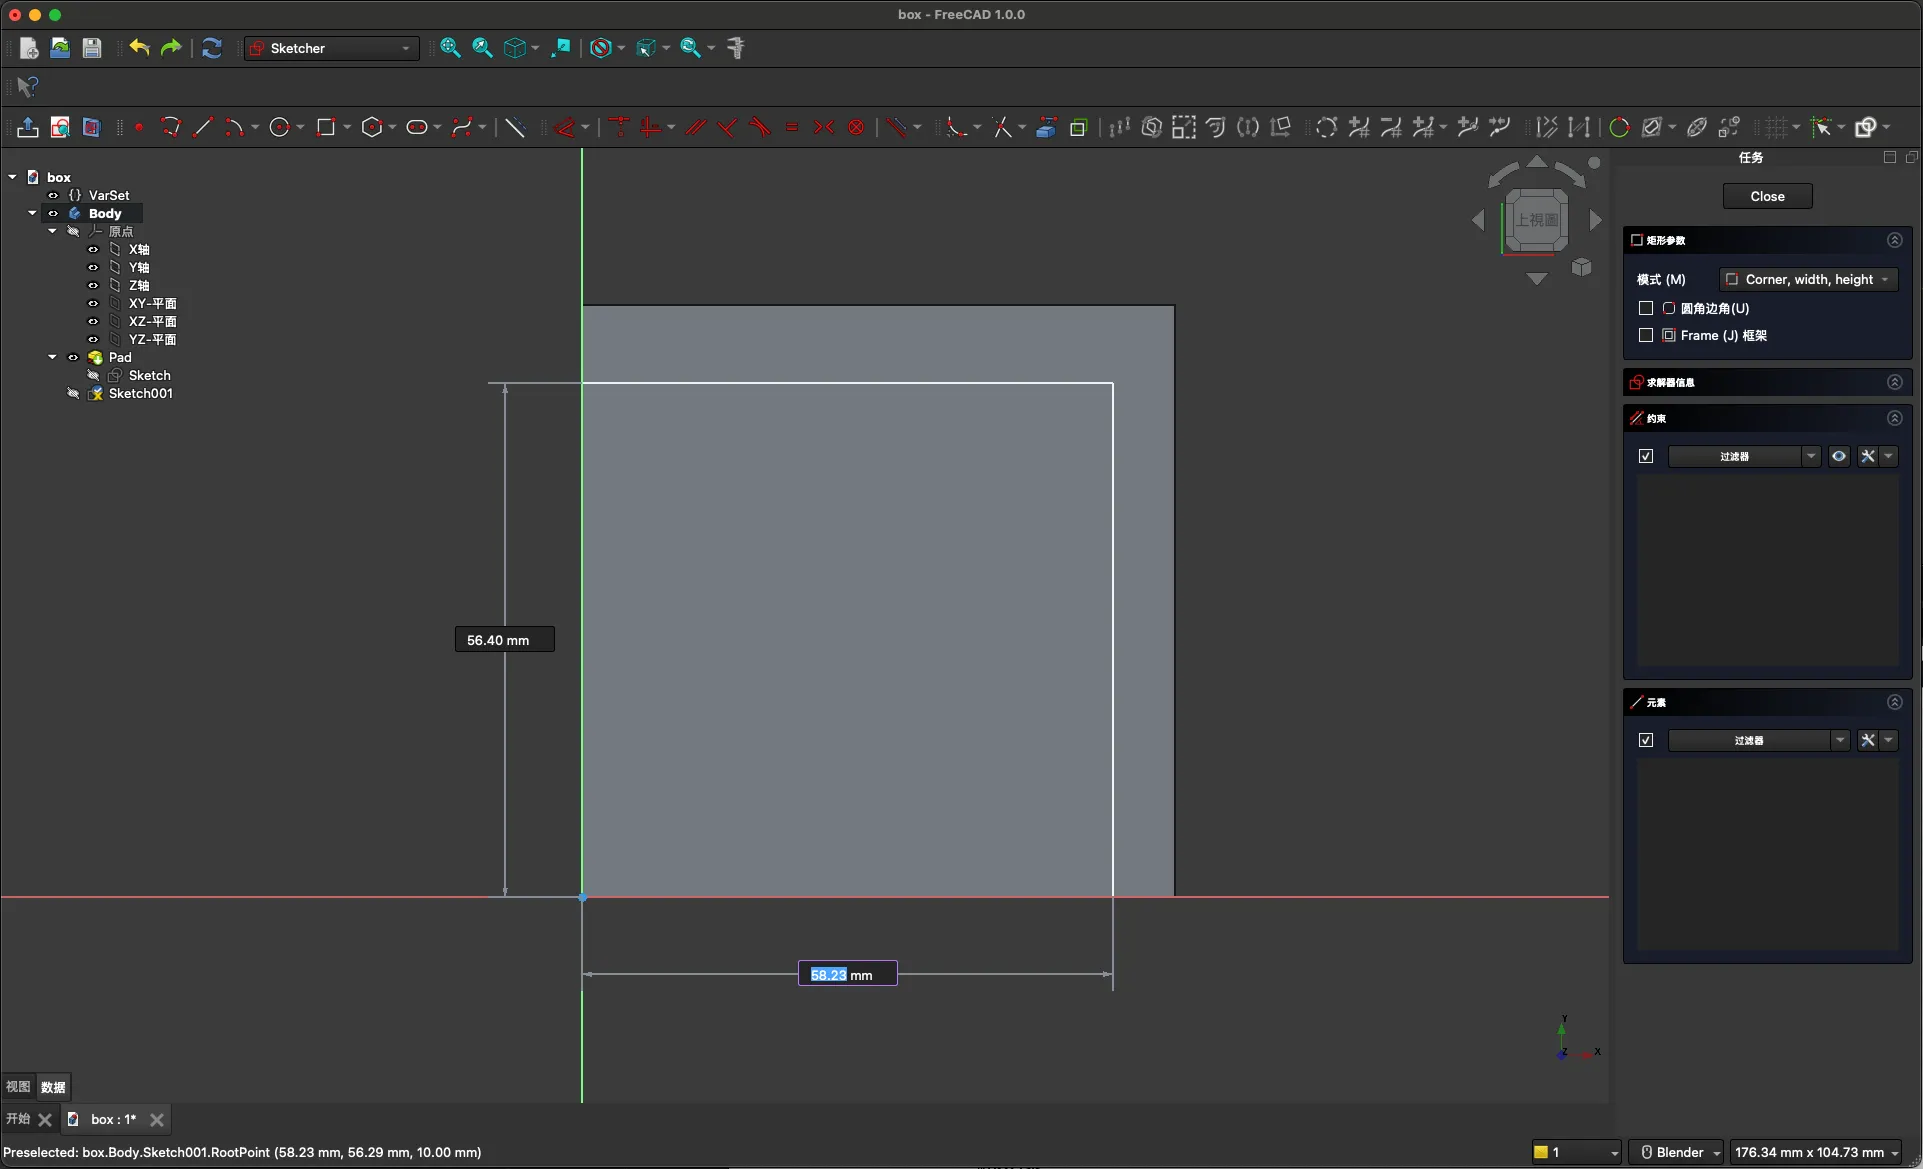The height and width of the screenshot is (1169, 1923).
Task: Switch to the 数据 data tab
Action: [x=53, y=1087]
